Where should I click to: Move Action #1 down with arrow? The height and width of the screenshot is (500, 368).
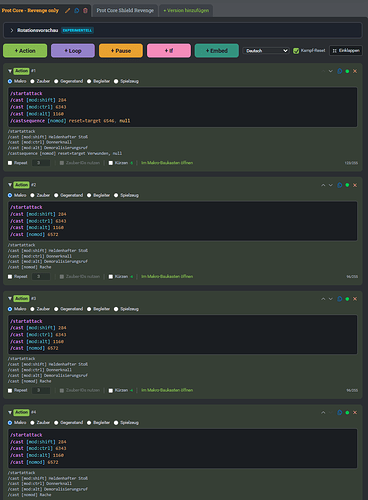[x=331, y=71]
